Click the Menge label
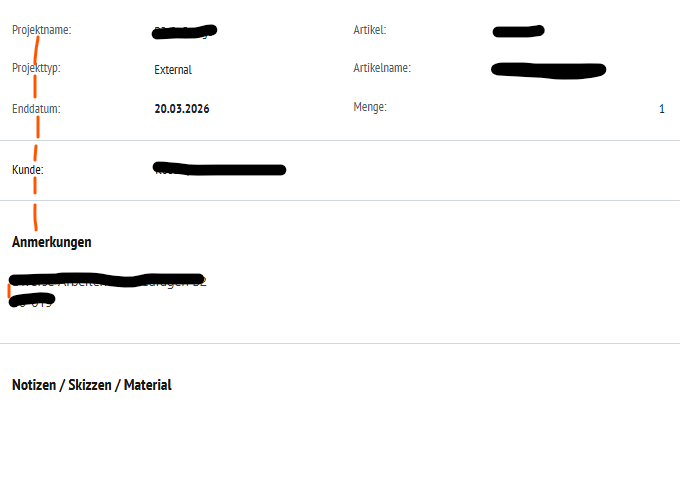690x485 pixels. [x=370, y=107]
